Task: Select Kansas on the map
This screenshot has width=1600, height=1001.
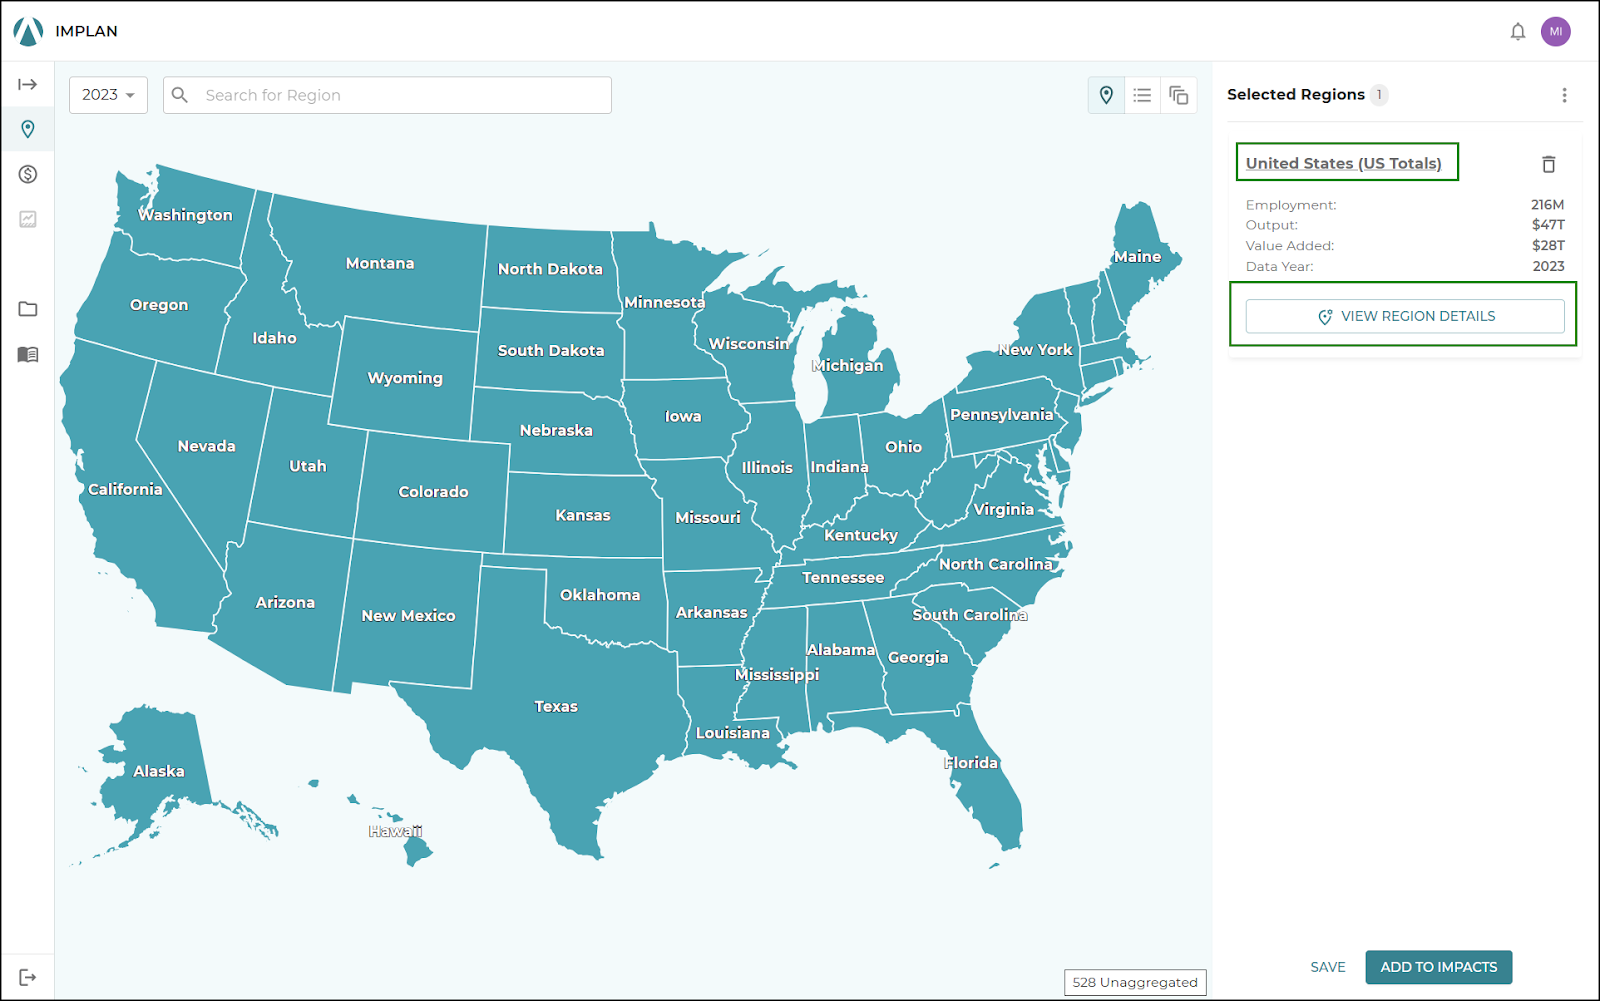Action: [583, 515]
